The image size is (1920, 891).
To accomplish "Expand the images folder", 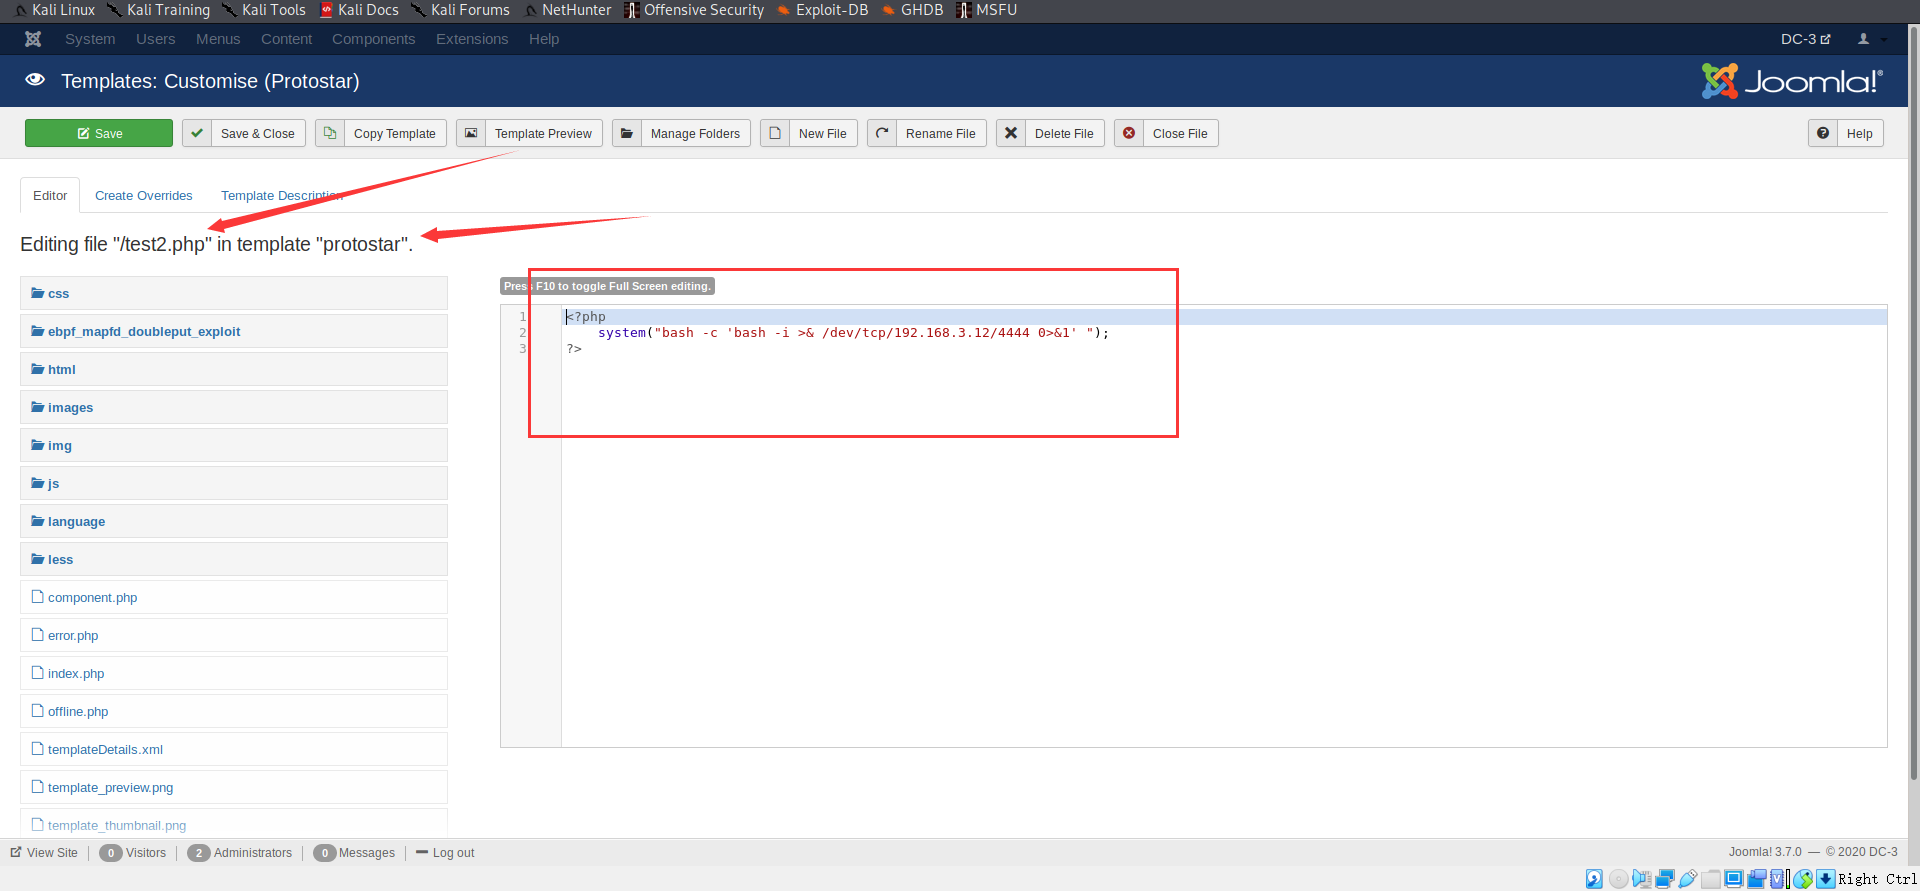I will (x=233, y=407).
